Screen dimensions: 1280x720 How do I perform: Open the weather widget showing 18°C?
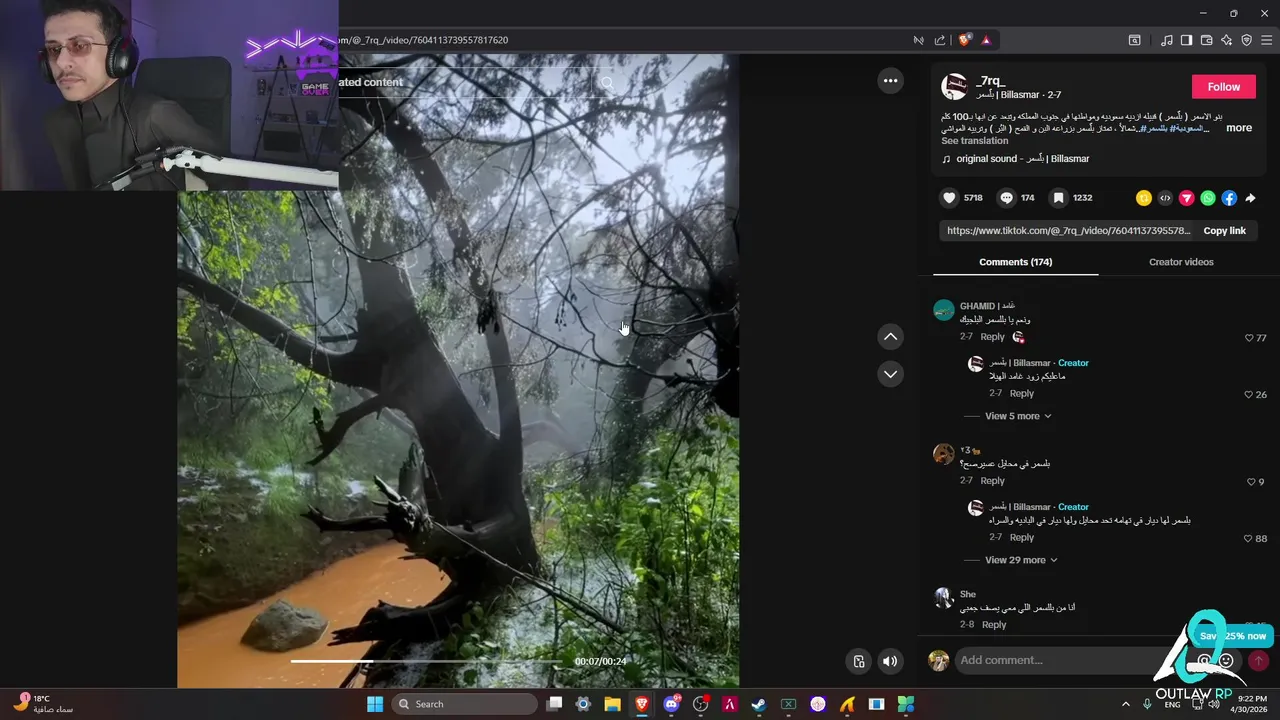(x=44, y=704)
